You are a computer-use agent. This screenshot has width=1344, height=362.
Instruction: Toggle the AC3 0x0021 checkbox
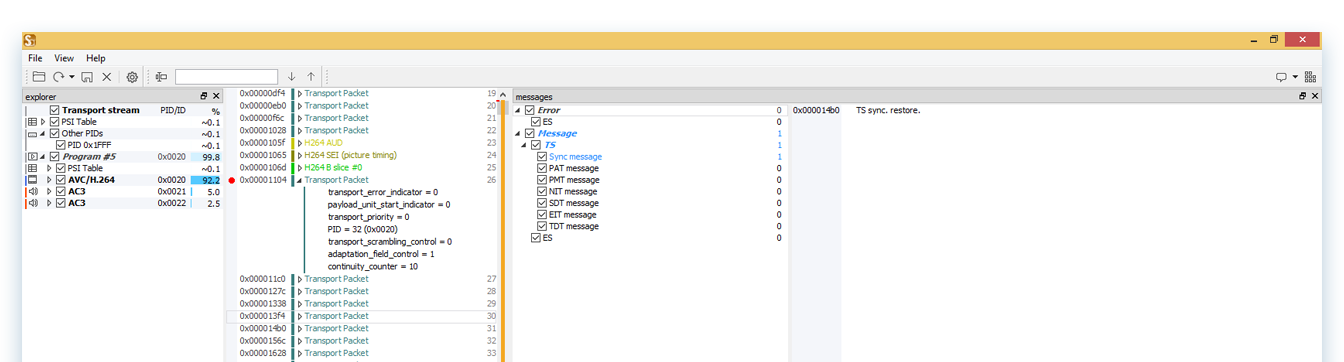point(61,191)
